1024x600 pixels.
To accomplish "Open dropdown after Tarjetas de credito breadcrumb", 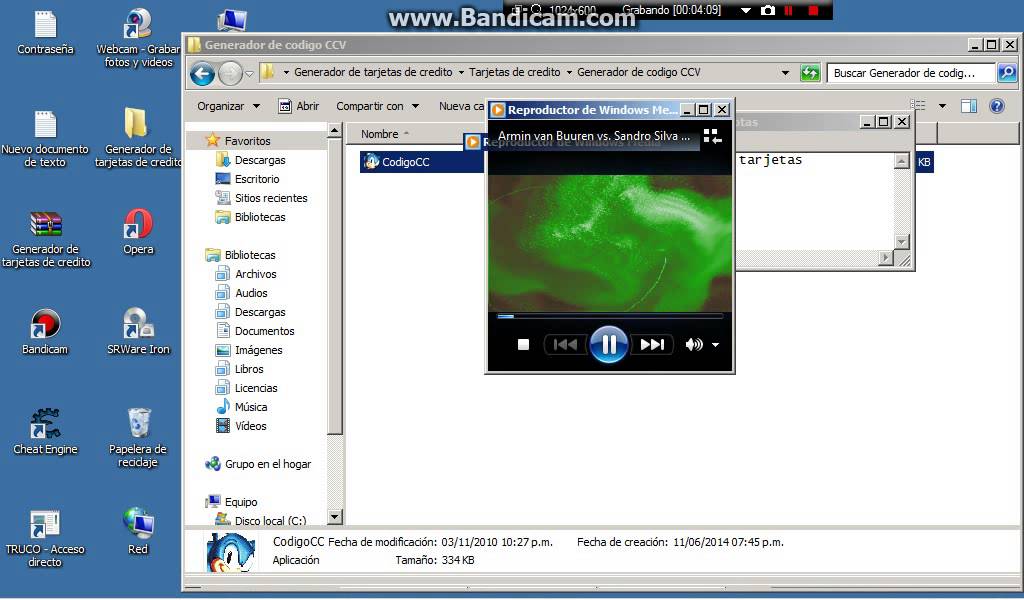I will [x=569, y=72].
